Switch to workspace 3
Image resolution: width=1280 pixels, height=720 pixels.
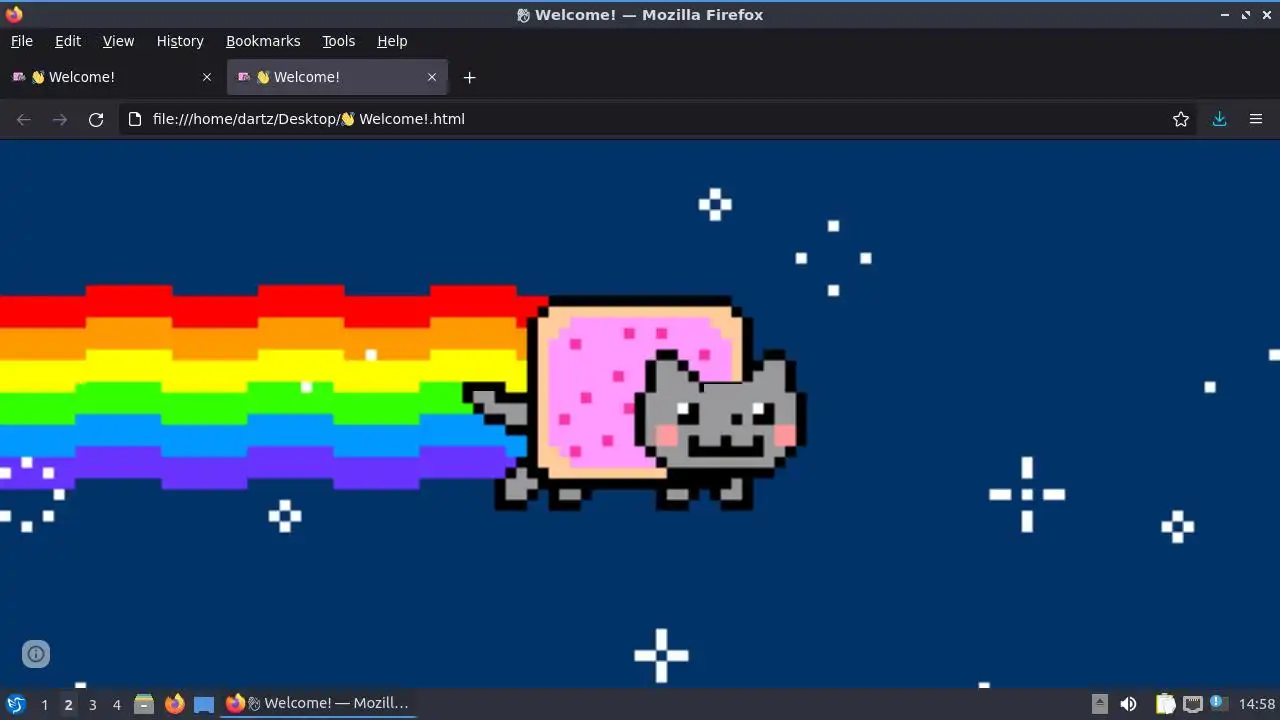(92, 704)
